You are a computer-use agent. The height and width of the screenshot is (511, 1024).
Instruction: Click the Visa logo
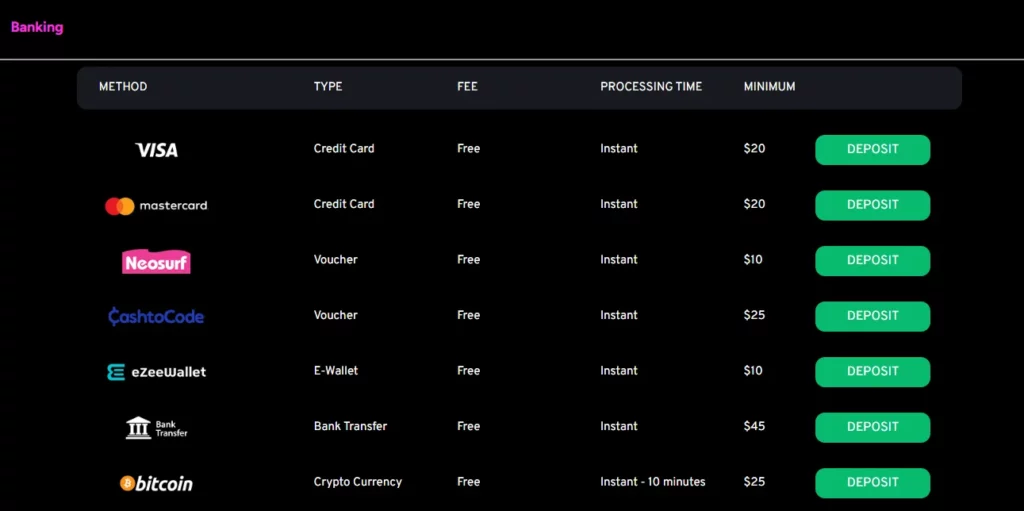coord(156,150)
